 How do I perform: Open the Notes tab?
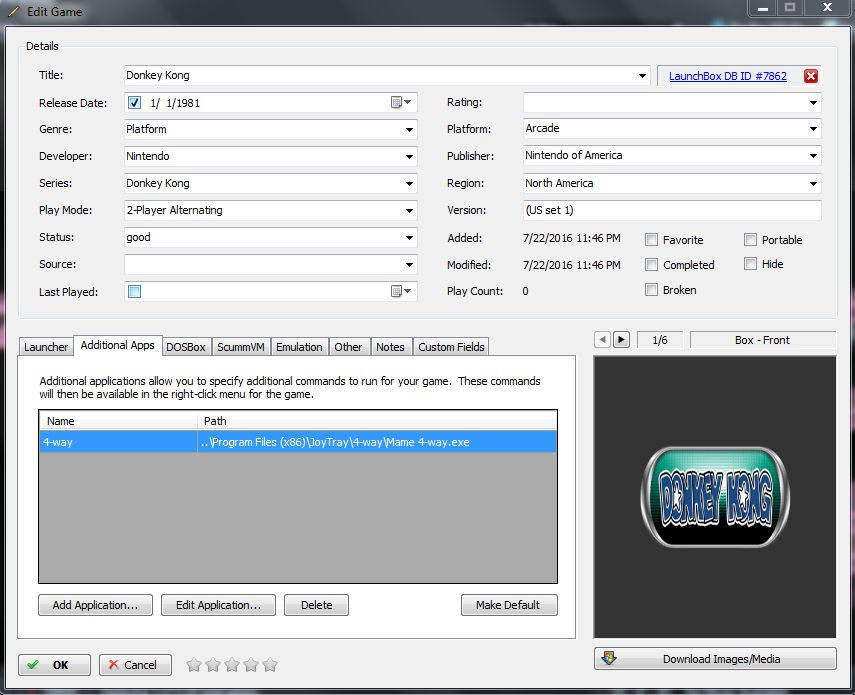[x=390, y=347]
